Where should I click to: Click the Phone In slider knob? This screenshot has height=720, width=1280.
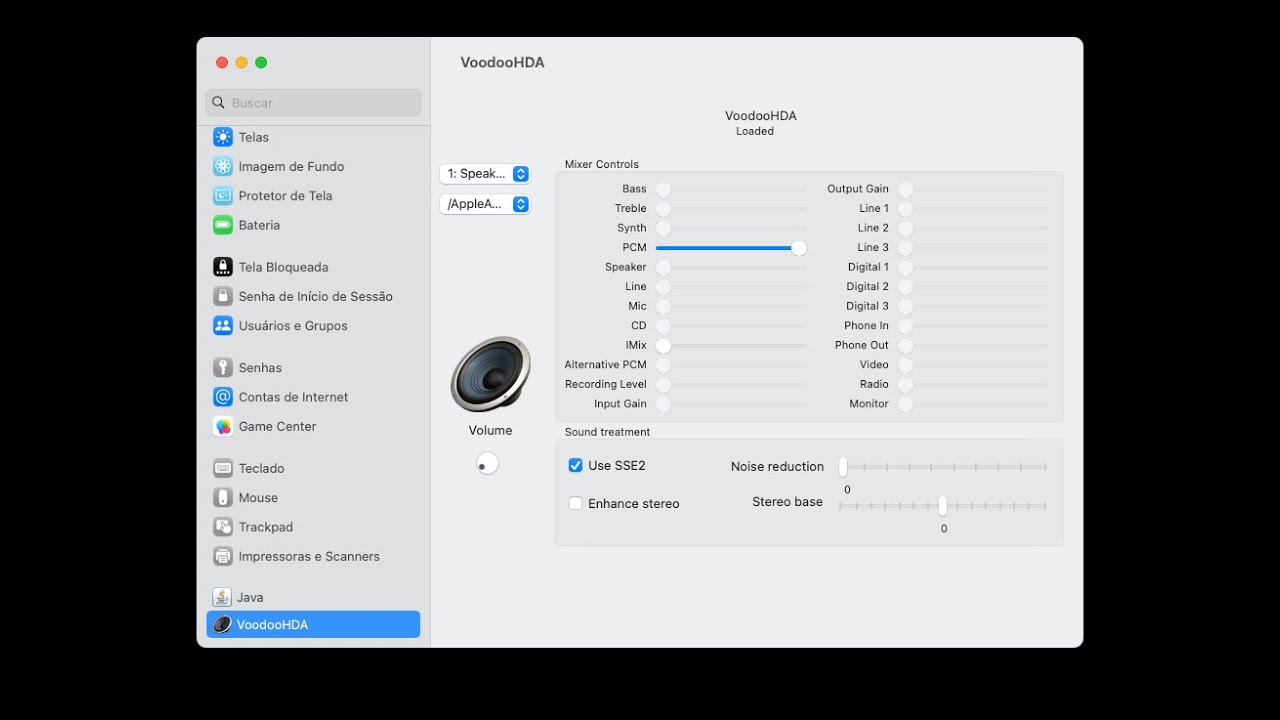tap(905, 326)
